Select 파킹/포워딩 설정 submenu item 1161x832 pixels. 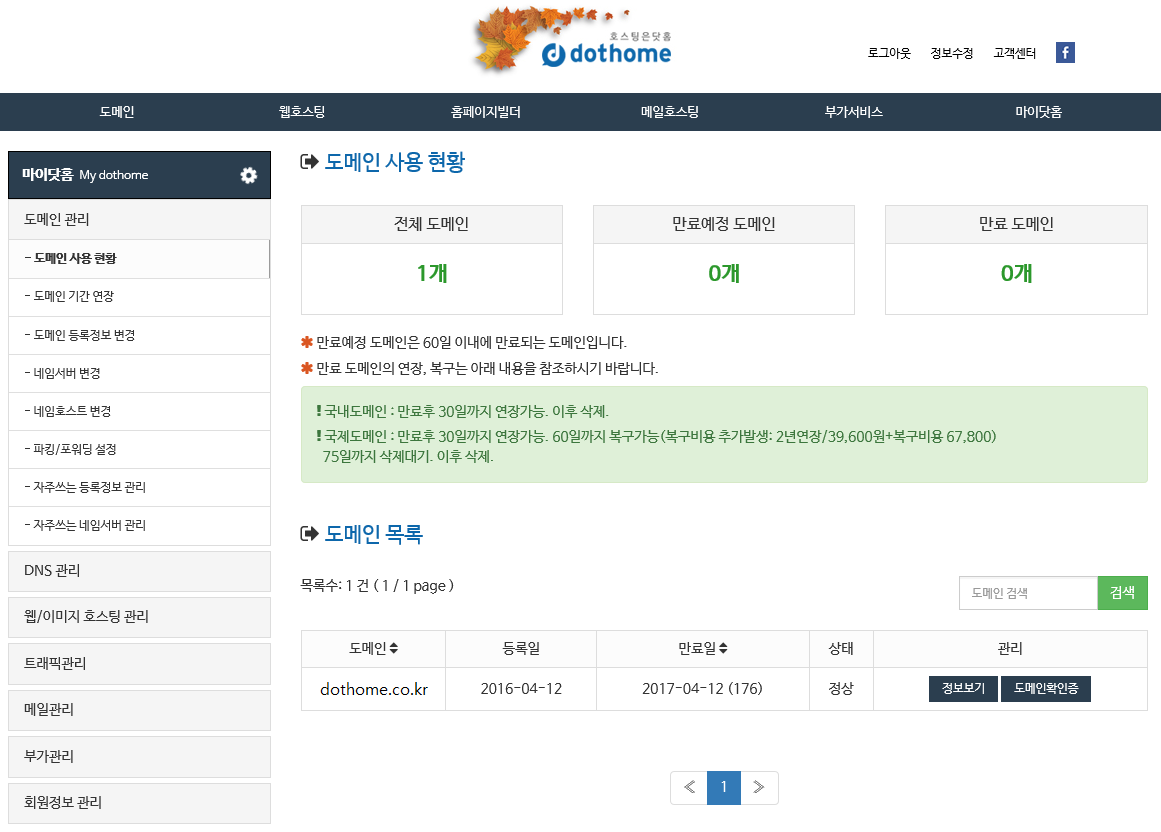pyautogui.click(x=139, y=449)
